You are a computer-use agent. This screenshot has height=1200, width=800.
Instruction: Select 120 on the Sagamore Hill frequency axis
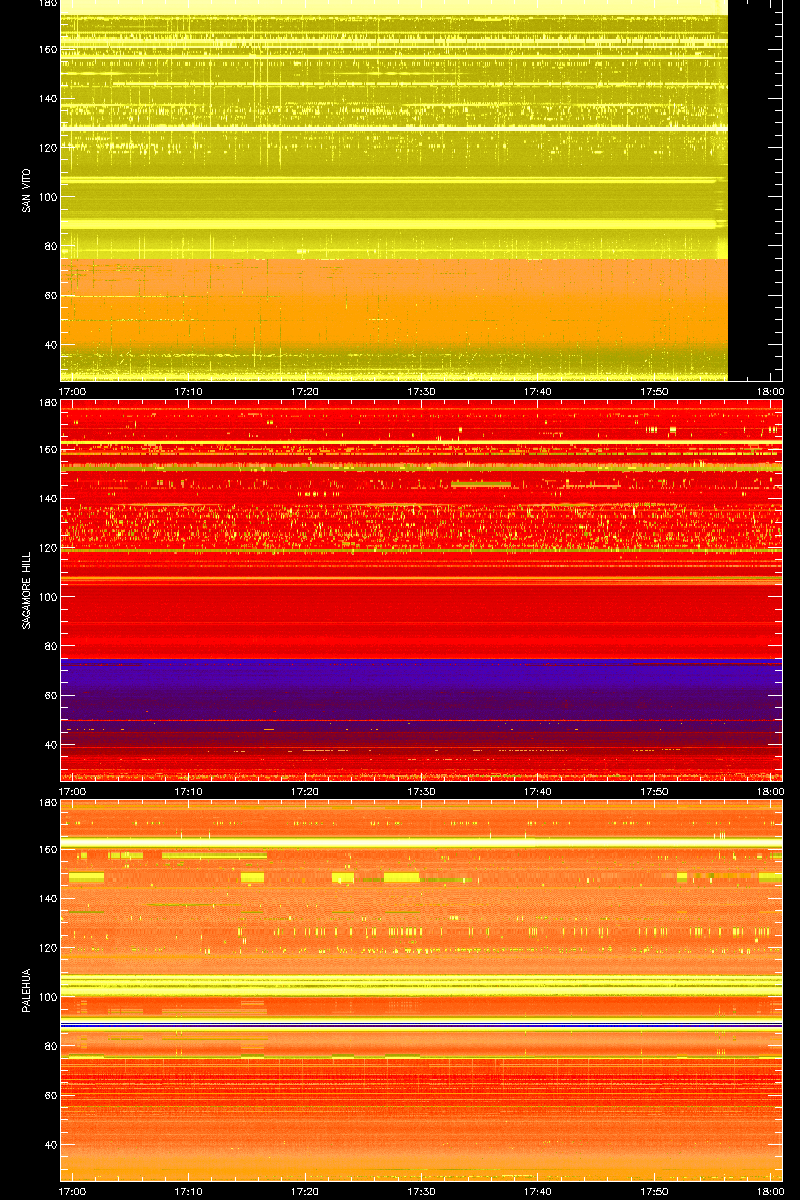[x=46, y=547]
